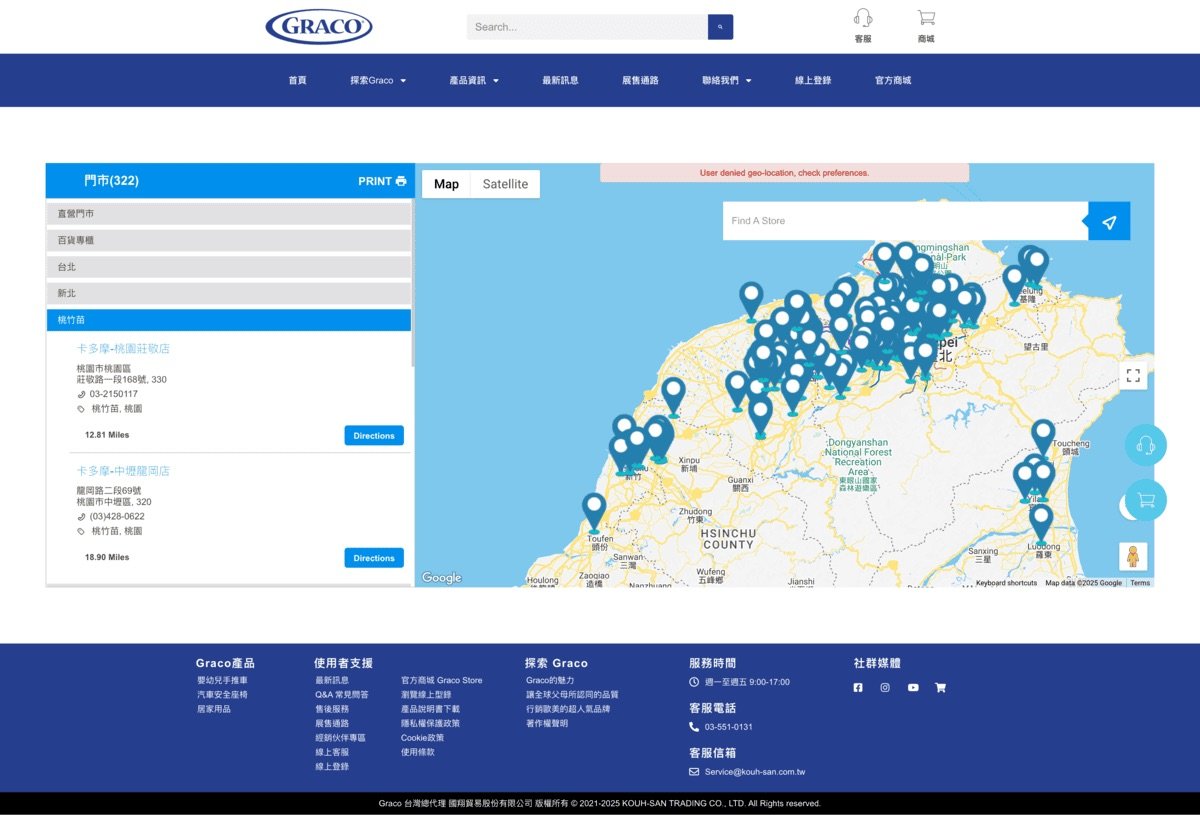Open the 隱私權保護政策 footer link

[430, 723]
